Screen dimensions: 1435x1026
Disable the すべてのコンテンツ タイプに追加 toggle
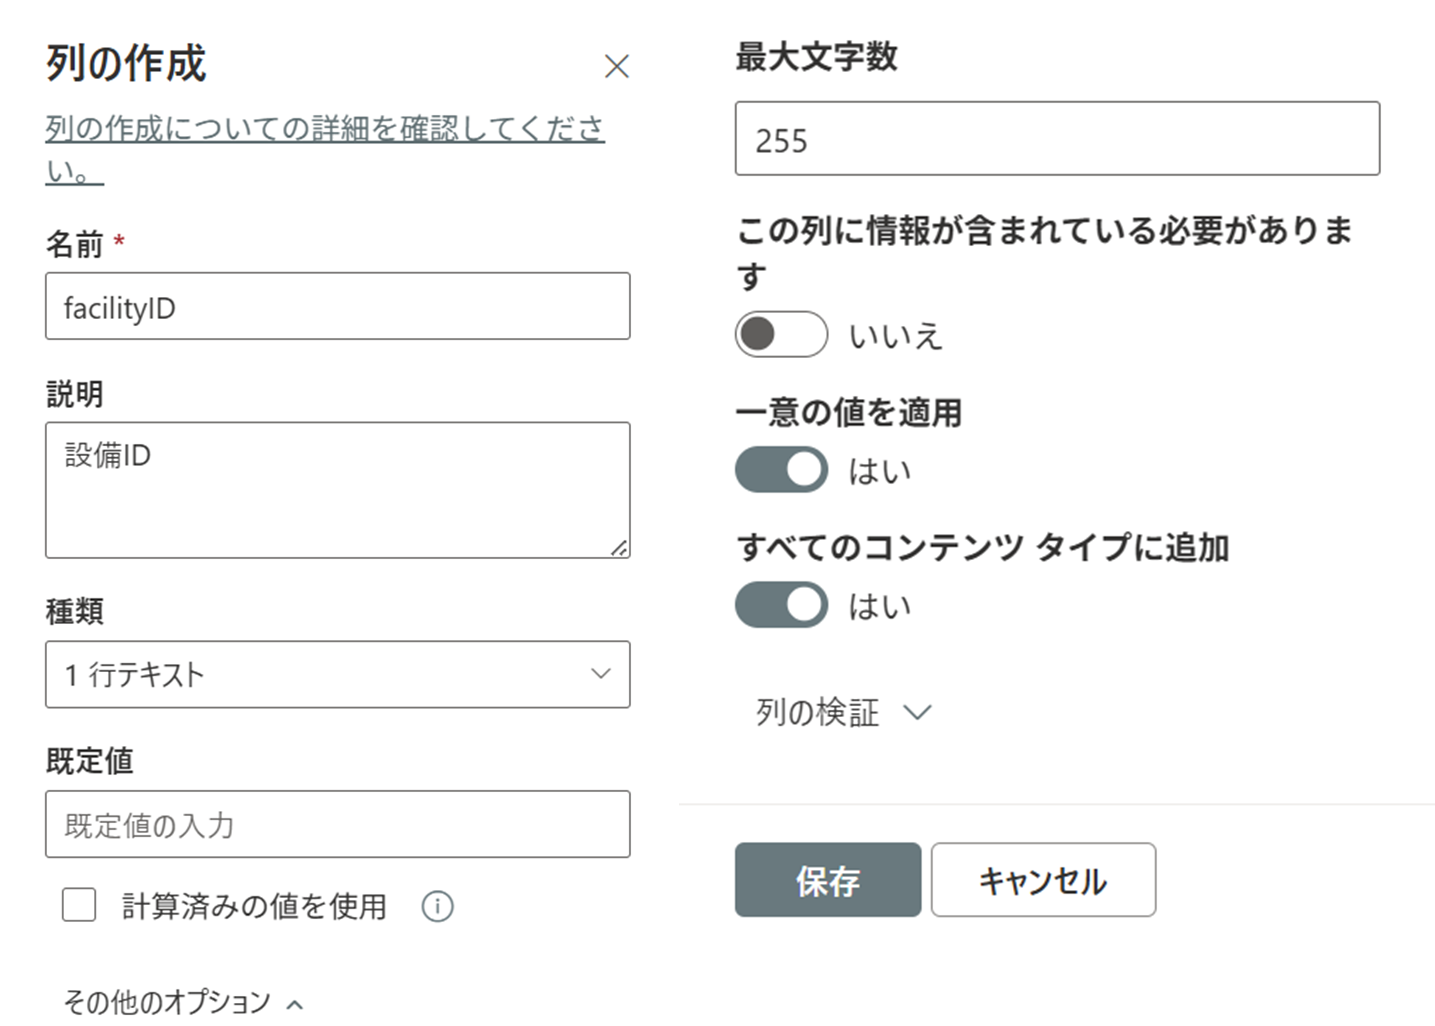point(781,605)
